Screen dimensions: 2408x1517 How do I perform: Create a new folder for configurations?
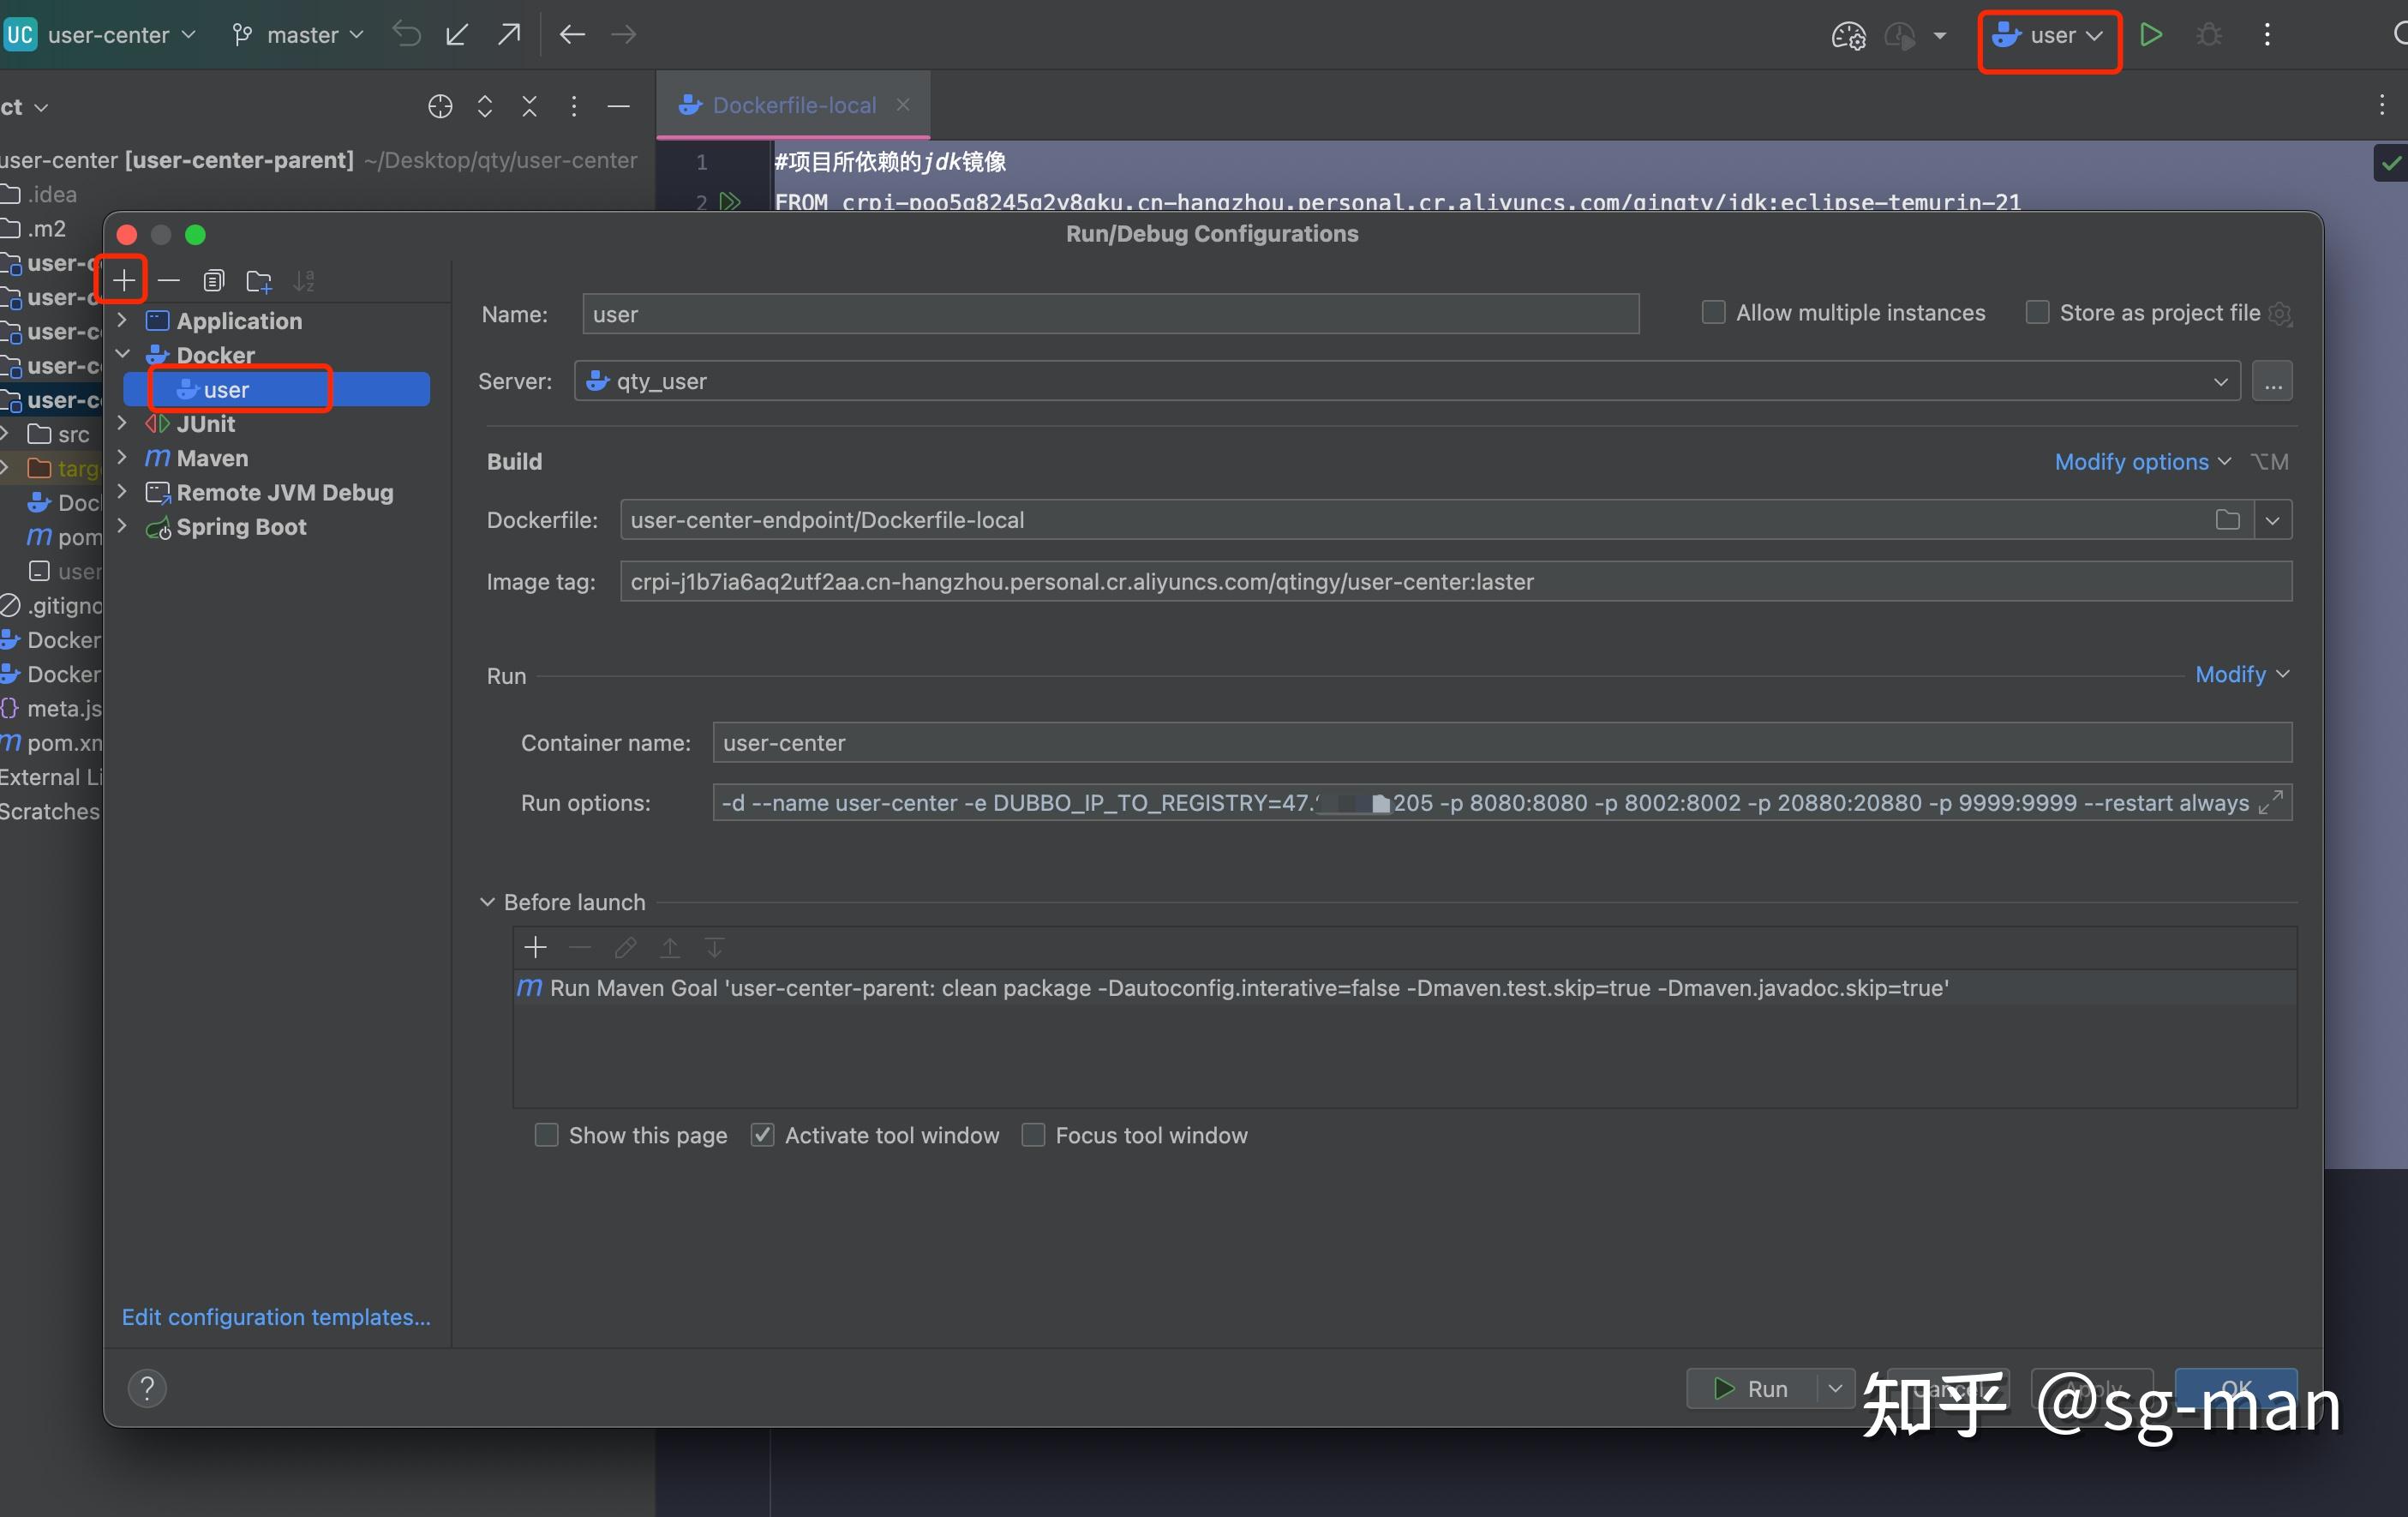click(259, 281)
